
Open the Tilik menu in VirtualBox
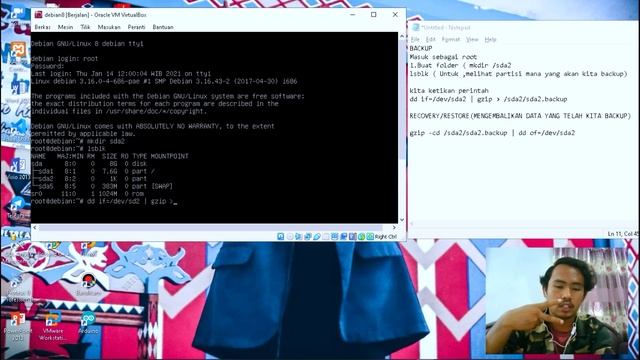[x=85, y=27]
